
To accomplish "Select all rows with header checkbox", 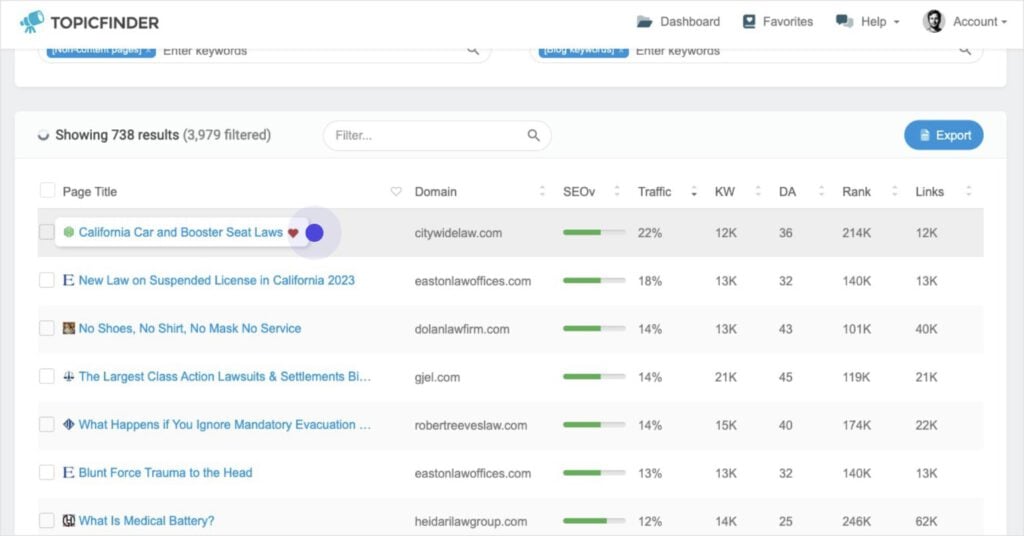I will click(47, 190).
